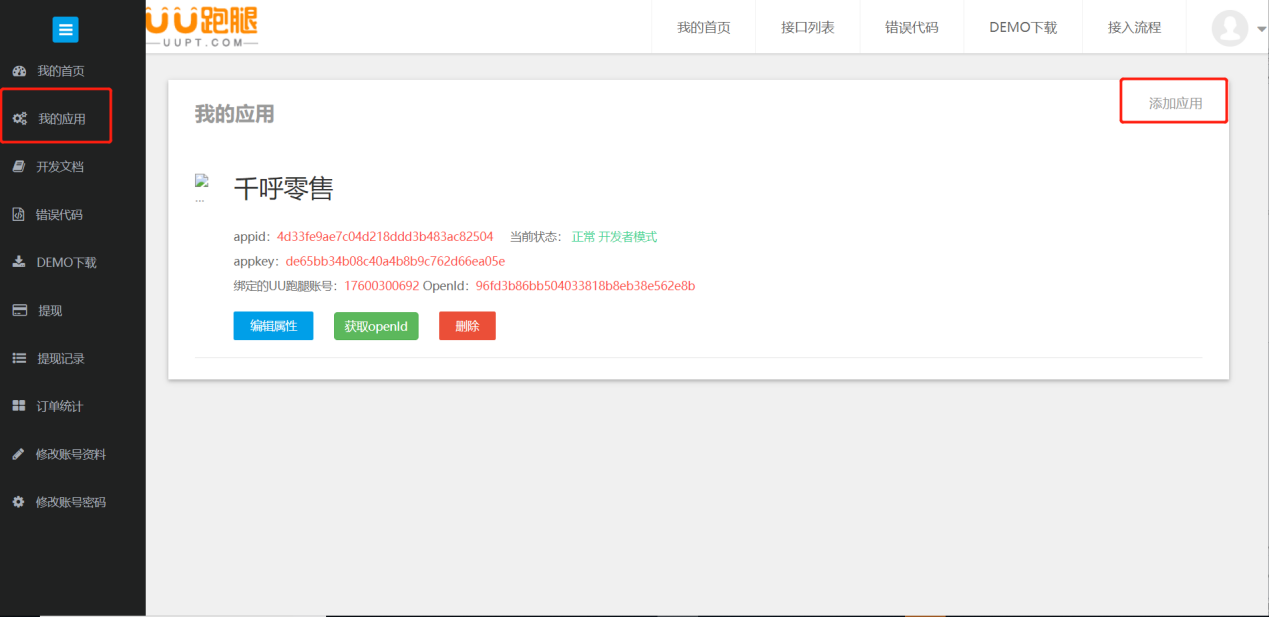Image resolution: width=1269 pixels, height=617 pixels.
Task: Toggle the blue hamburger menu button
Action: click(65, 30)
